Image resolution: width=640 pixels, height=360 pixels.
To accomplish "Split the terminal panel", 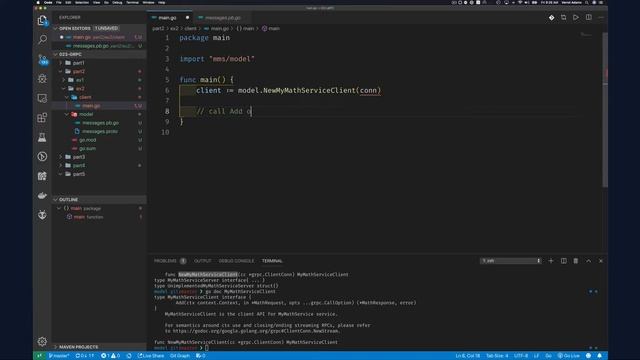I will (564, 261).
